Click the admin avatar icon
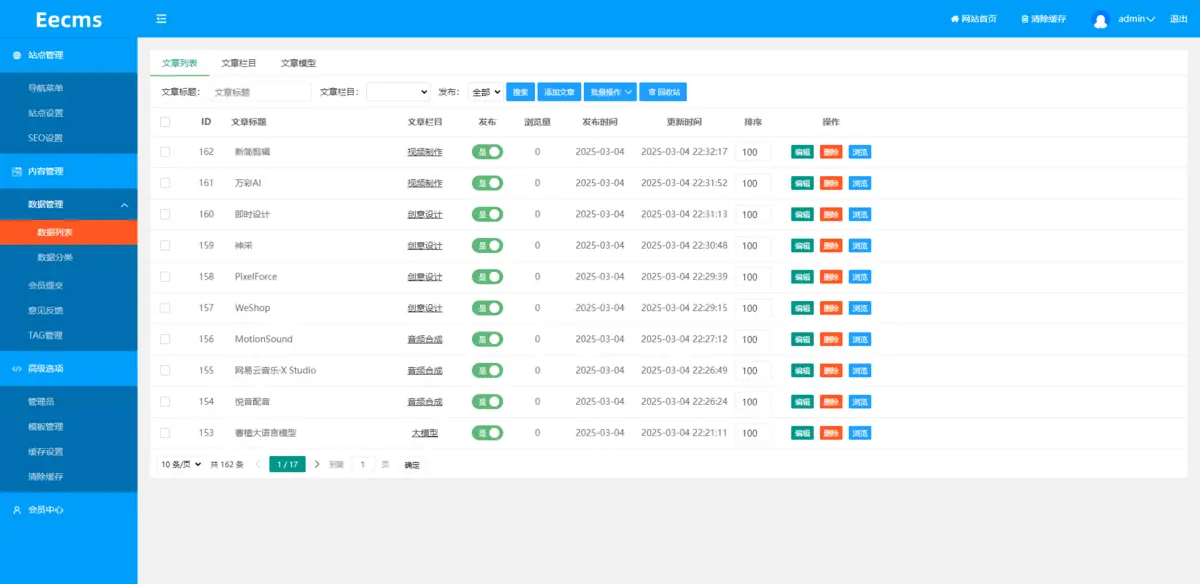 coord(1098,18)
